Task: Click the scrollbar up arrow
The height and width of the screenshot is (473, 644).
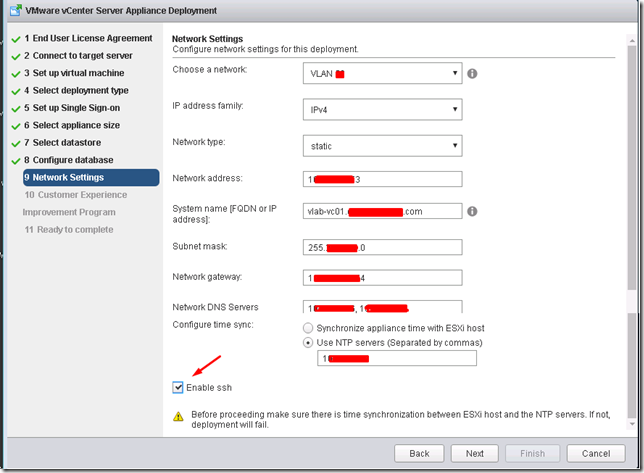Action: pyautogui.click(x=632, y=40)
